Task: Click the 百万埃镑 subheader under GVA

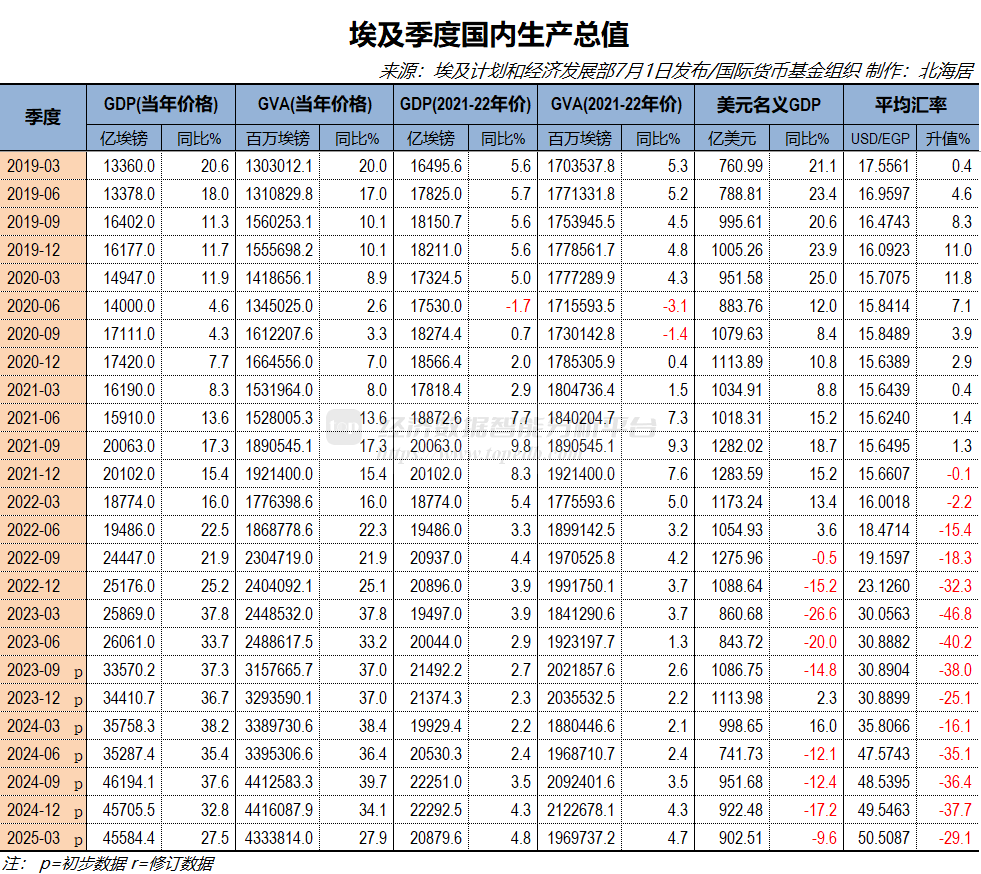Action: (x=281, y=139)
